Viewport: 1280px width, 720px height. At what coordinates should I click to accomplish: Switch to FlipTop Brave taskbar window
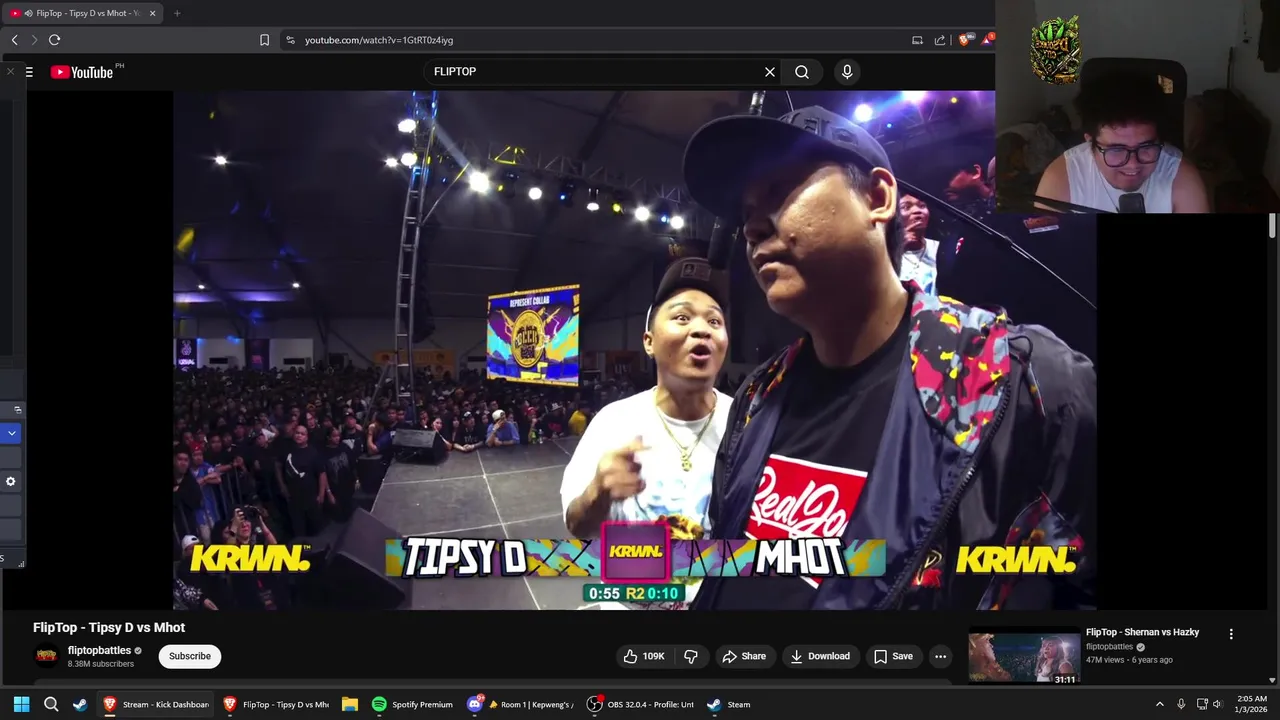tap(276, 704)
